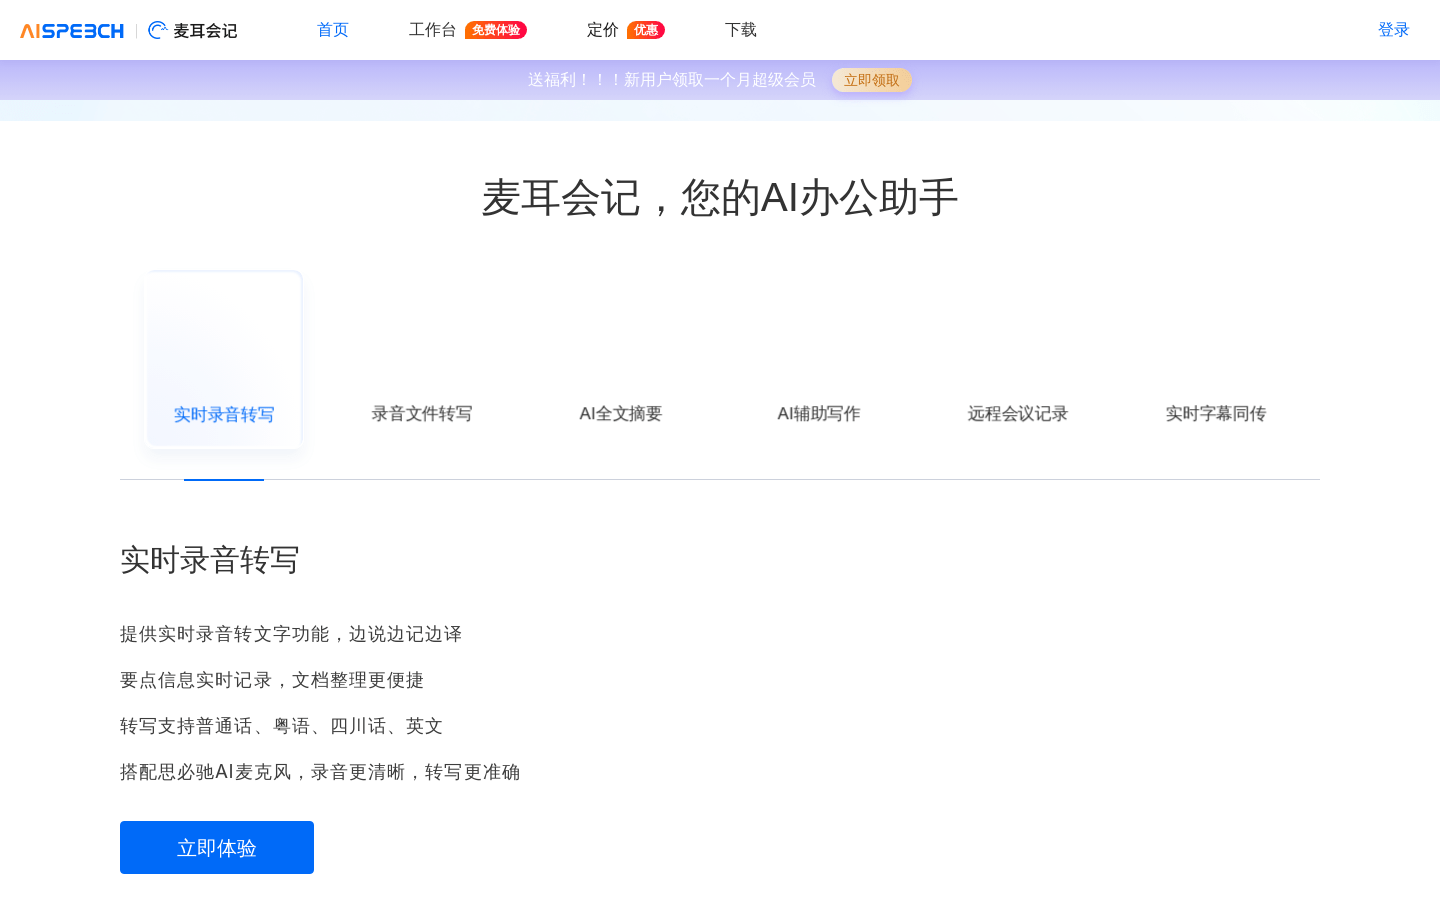Click the AISPEECH logo

coord(72,31)
